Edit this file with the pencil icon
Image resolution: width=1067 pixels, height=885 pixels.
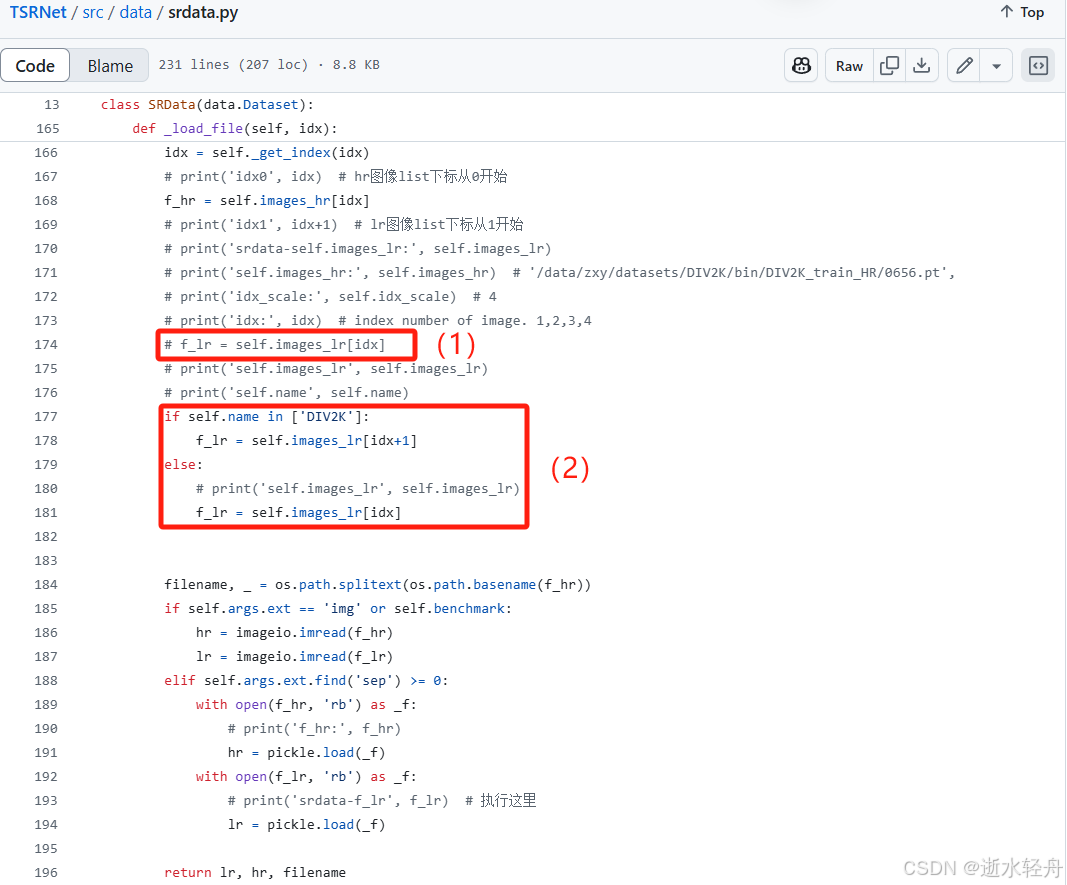(x=963, y=65)
